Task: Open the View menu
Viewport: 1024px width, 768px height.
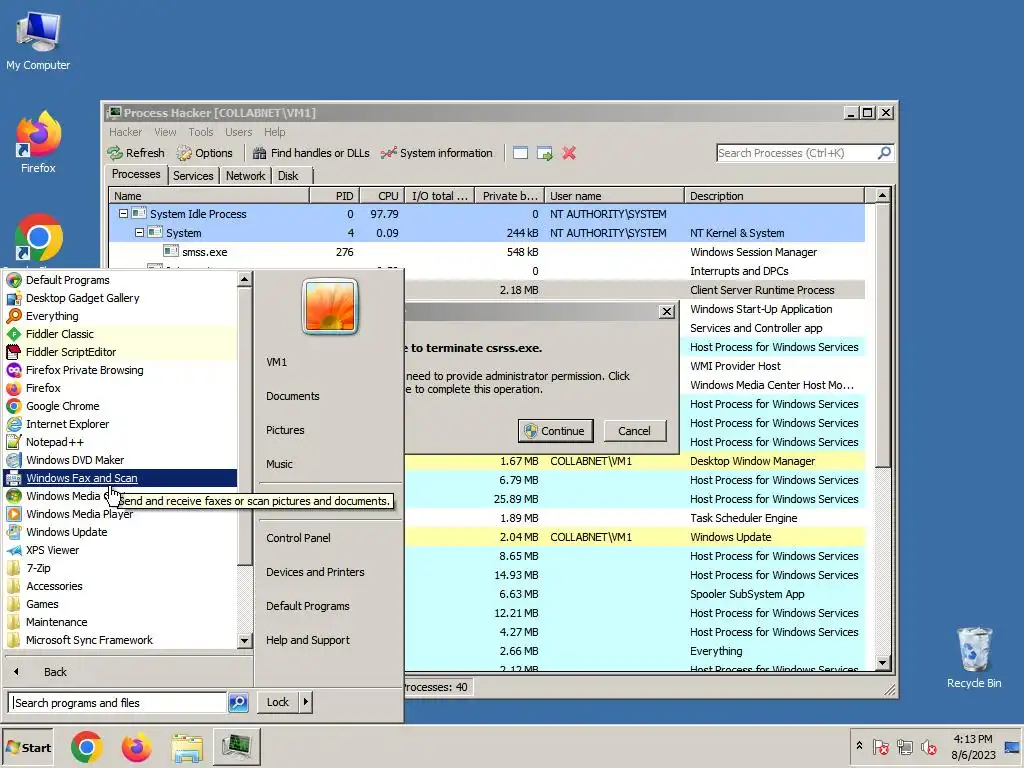Action: (165, 132)
